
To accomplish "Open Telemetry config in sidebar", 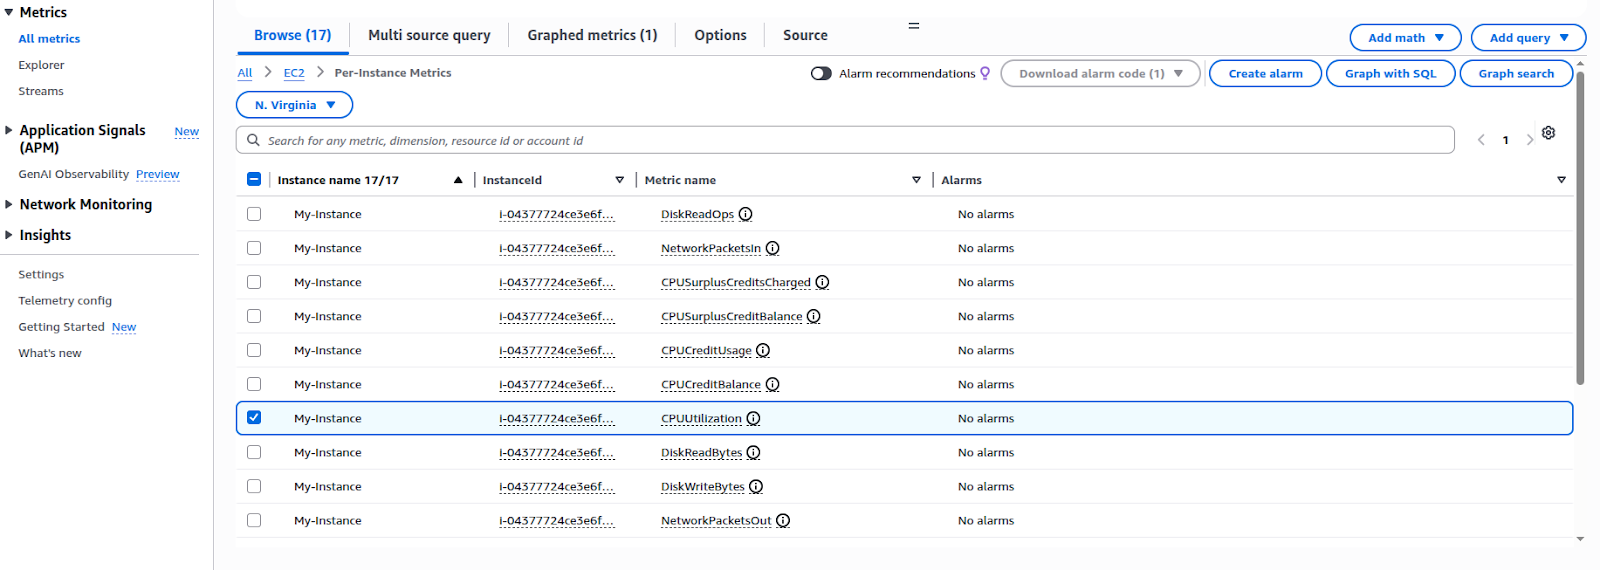I will coord(65,301).
